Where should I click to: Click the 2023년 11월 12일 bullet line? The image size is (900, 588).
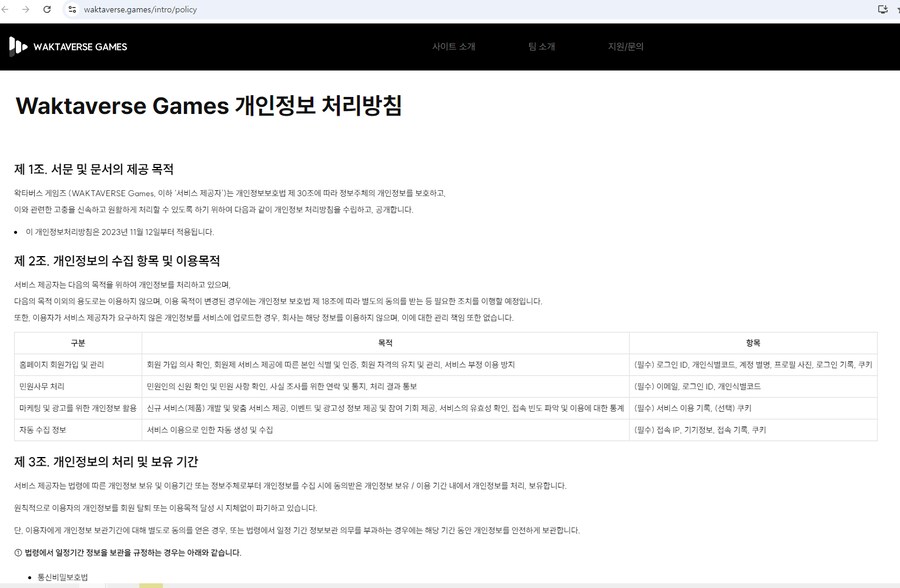(x=119, y=232)
